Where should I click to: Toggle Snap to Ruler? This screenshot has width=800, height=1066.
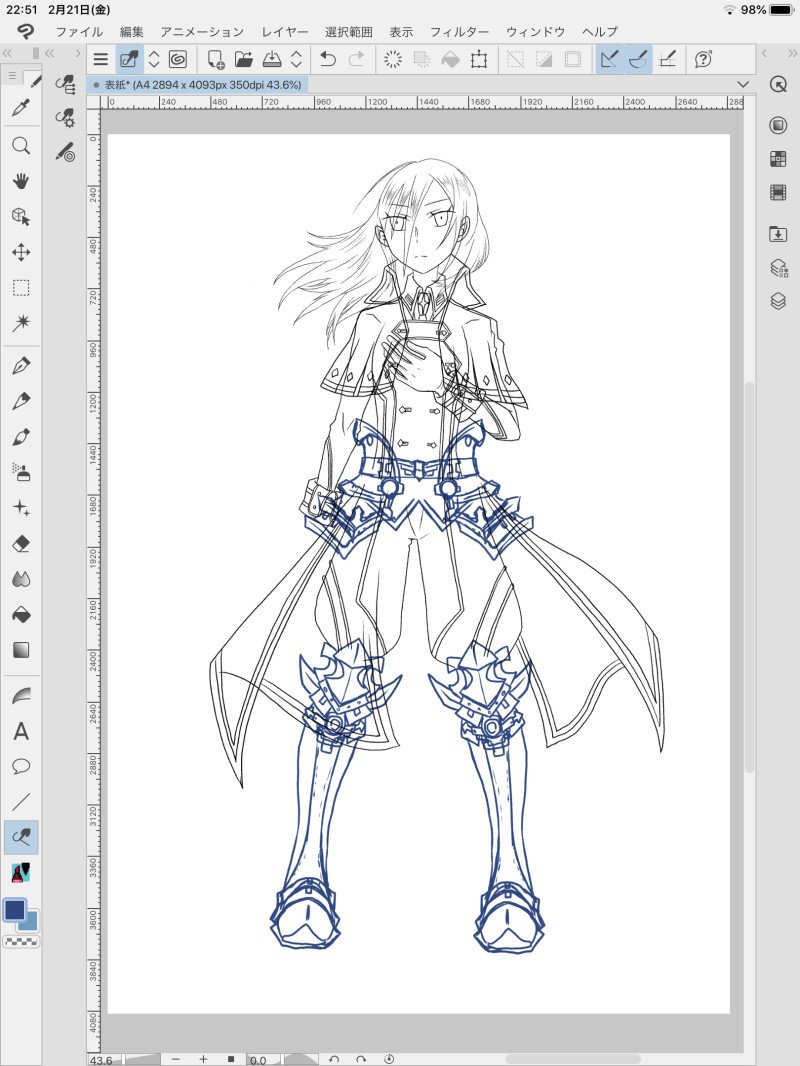coord(610,60)
